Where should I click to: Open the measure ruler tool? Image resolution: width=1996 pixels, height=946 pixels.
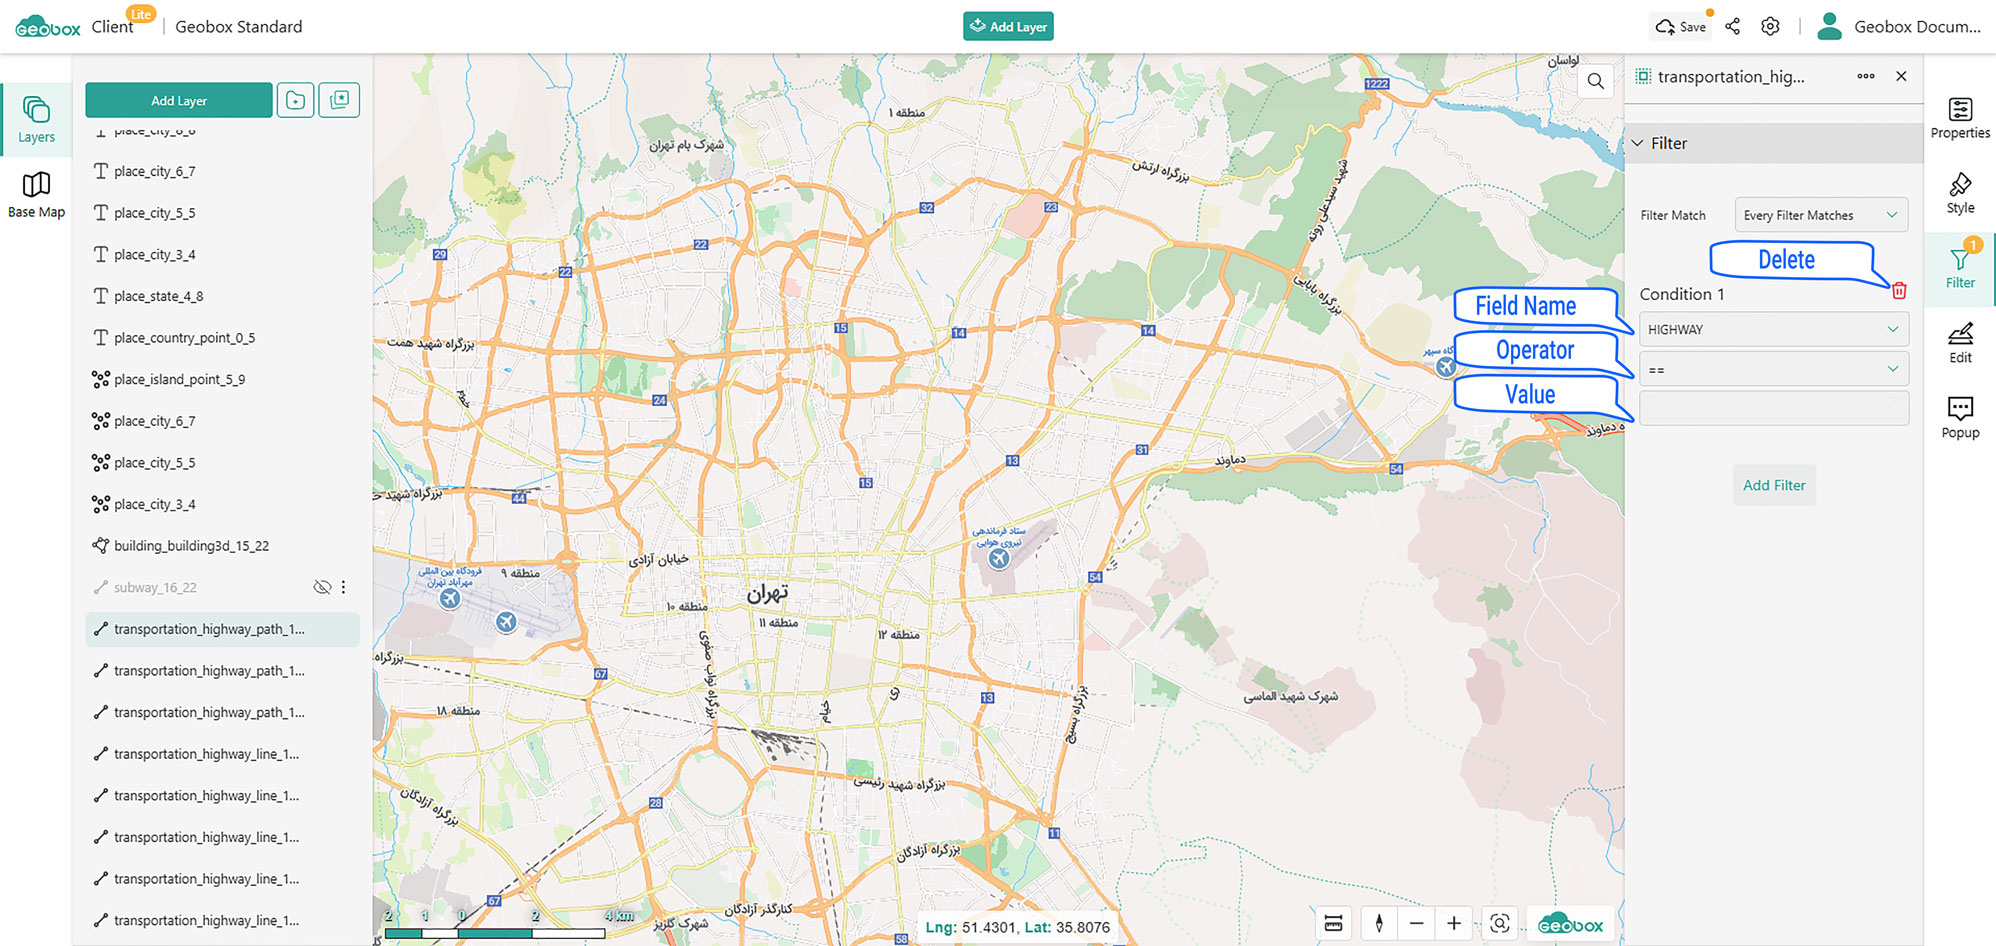pyautogui.click(x=1333, y=923)
